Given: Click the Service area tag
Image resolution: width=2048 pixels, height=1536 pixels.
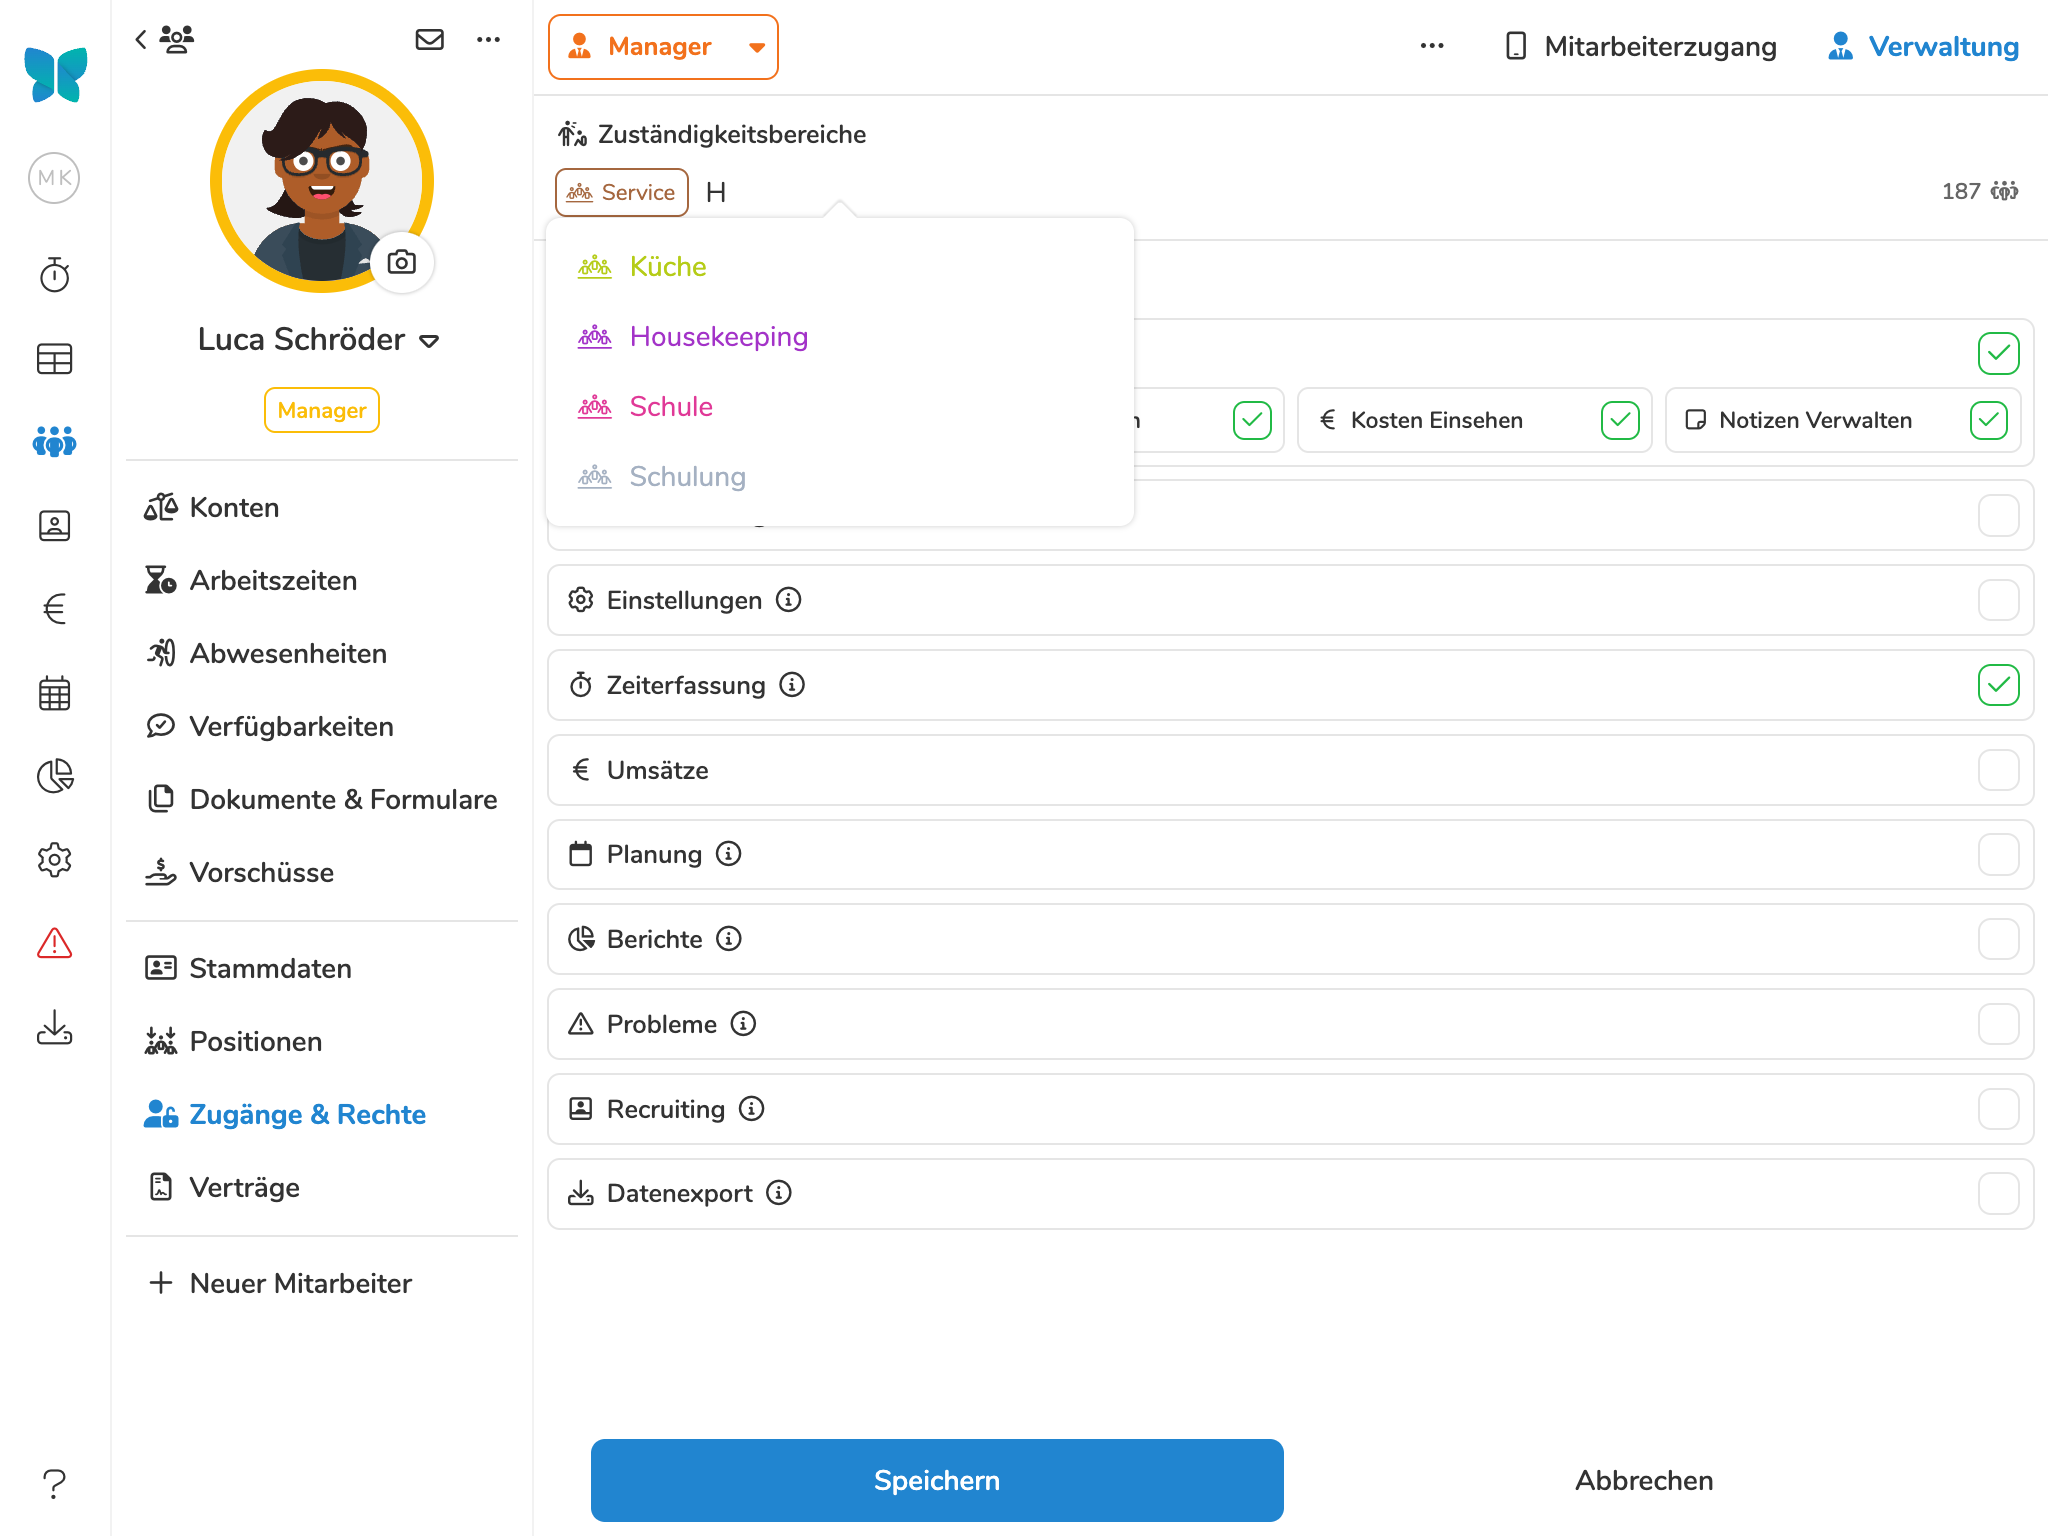Looking at the screenshot, I should [622, 192].
